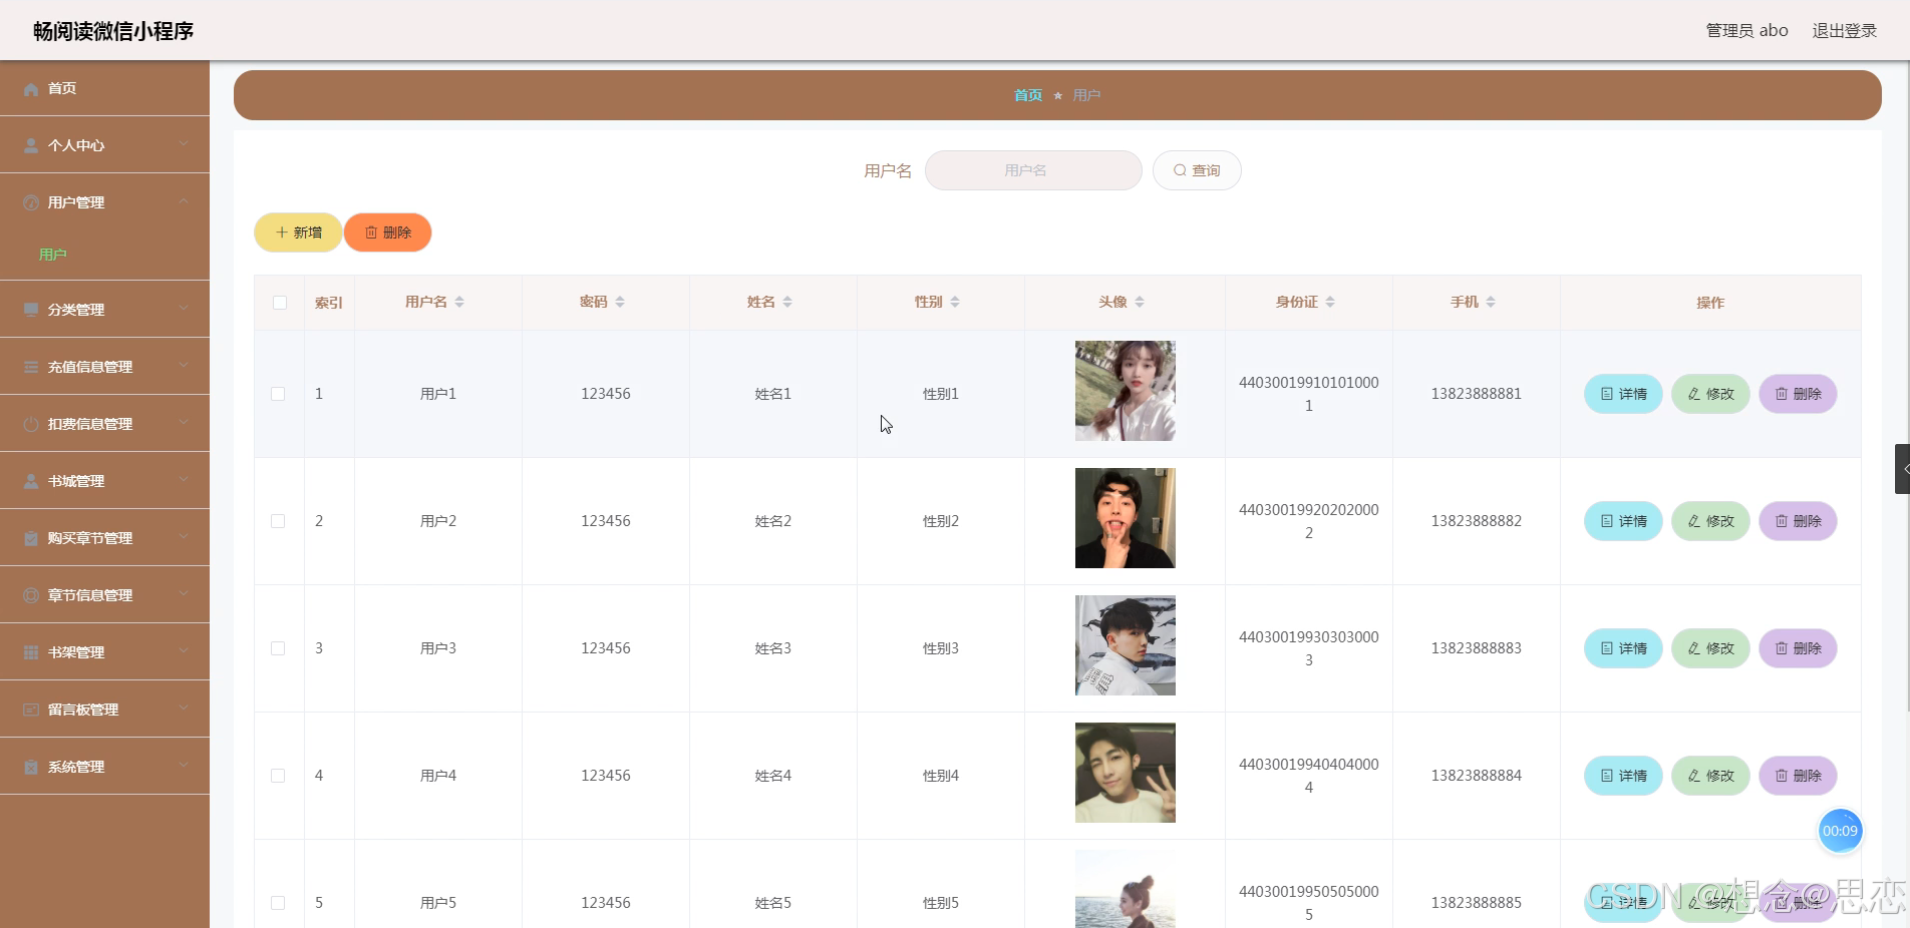Click the icon beside 扣费信息管理
The height and width of the screenshot is (928, 1910).
[x=31, y=424]
